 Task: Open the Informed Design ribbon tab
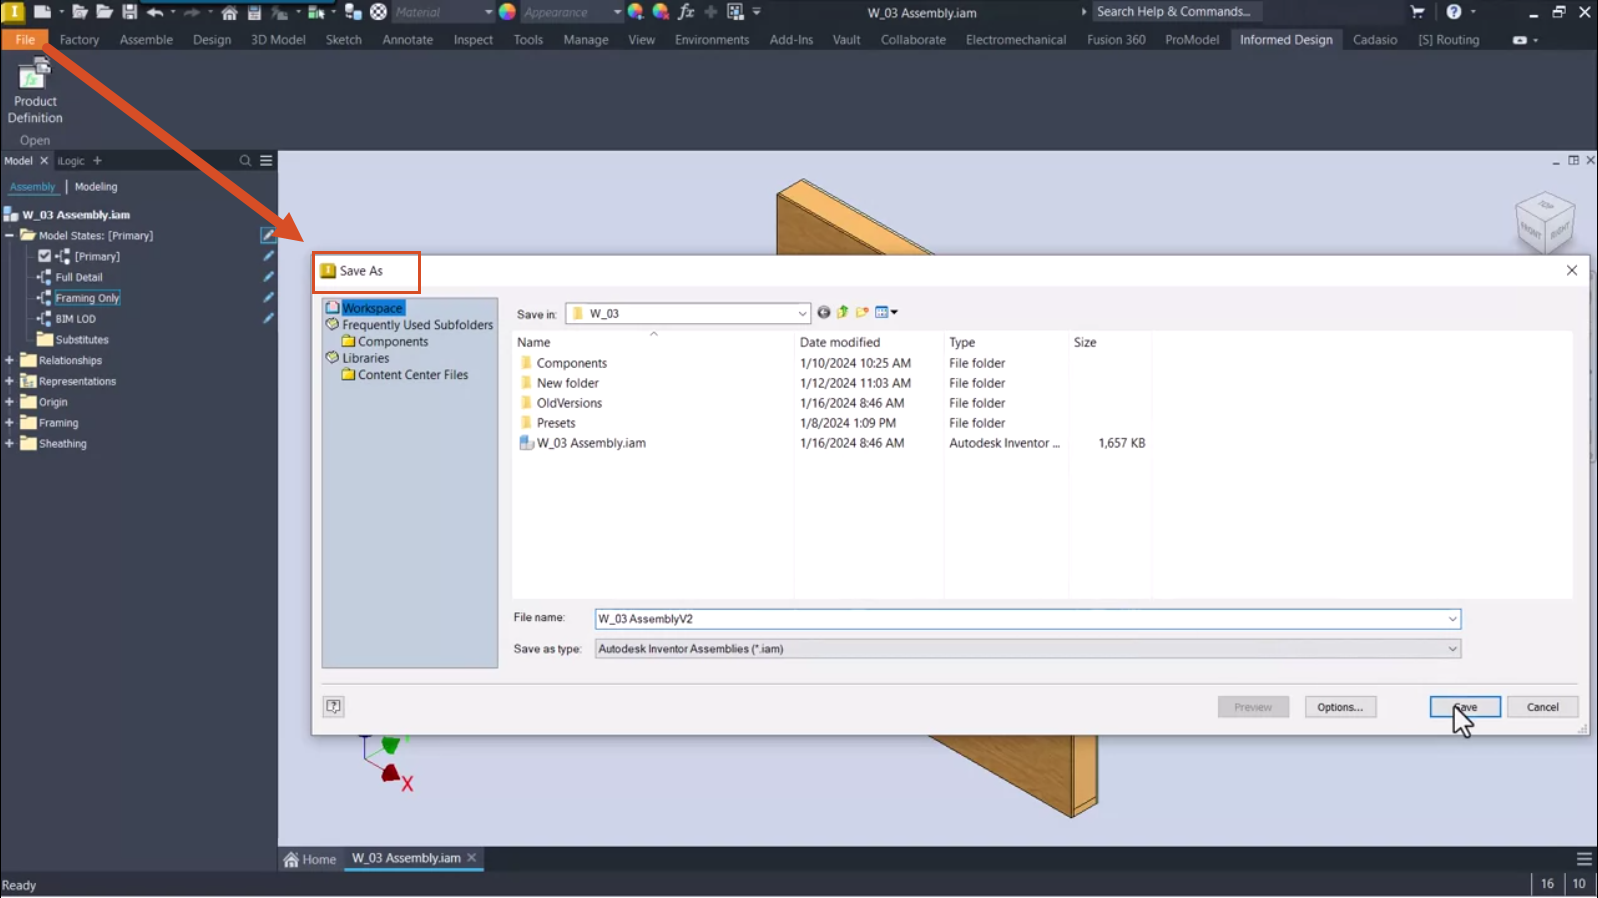click(1286, 40)
